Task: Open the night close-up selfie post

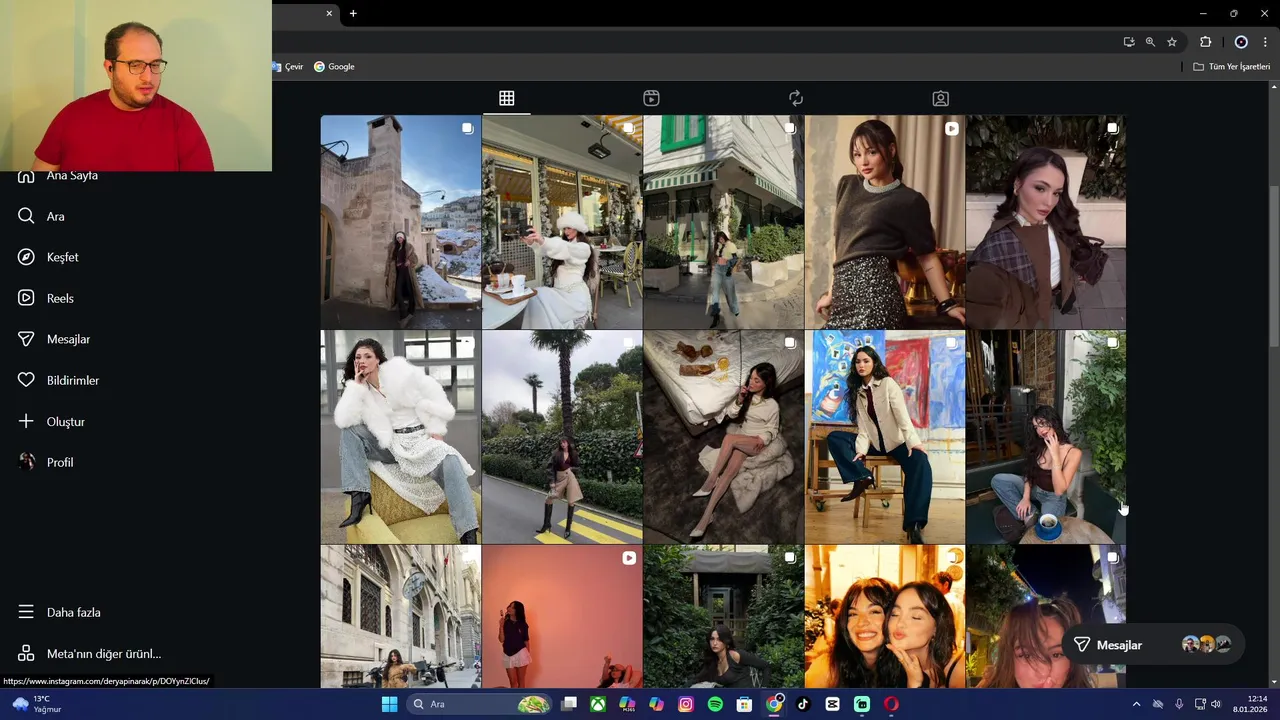Action: coord(1045,616)
